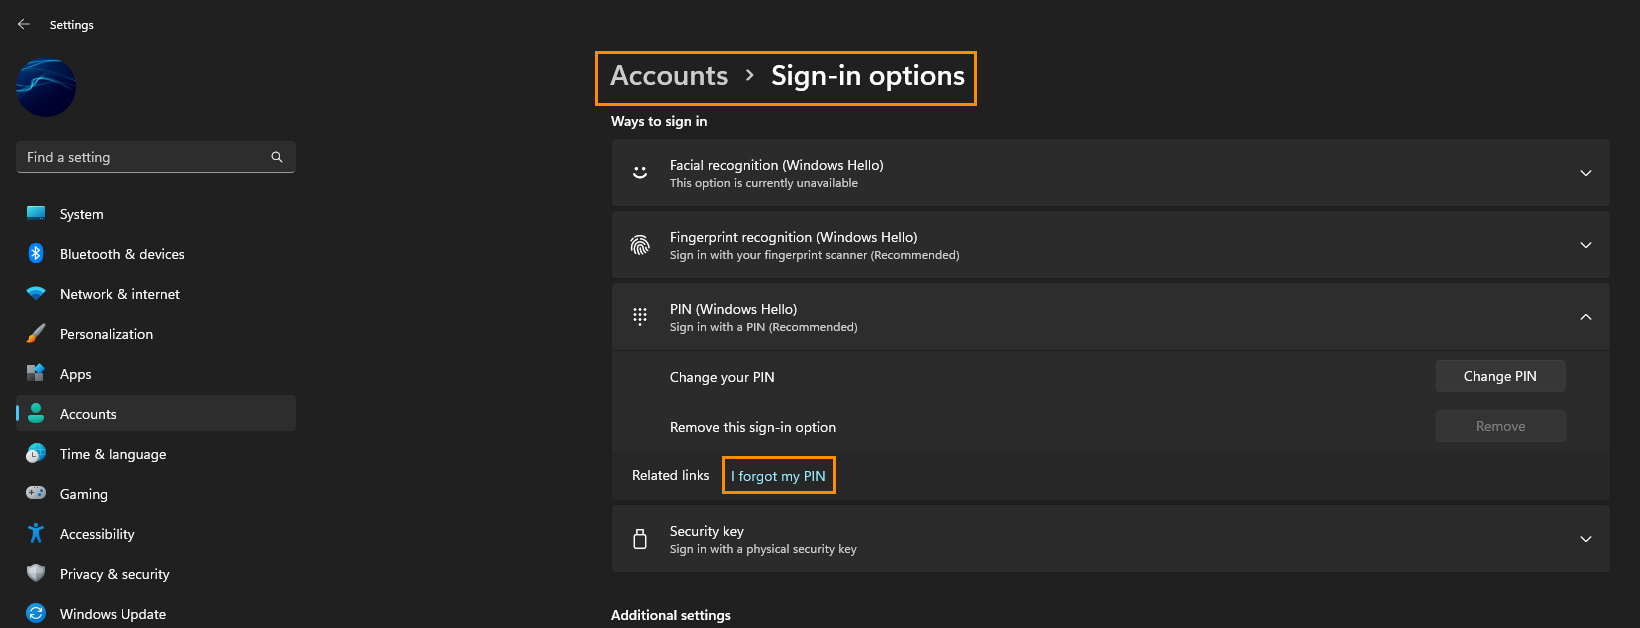Click 'This option is currently unavailable' text

click(764, 183)
